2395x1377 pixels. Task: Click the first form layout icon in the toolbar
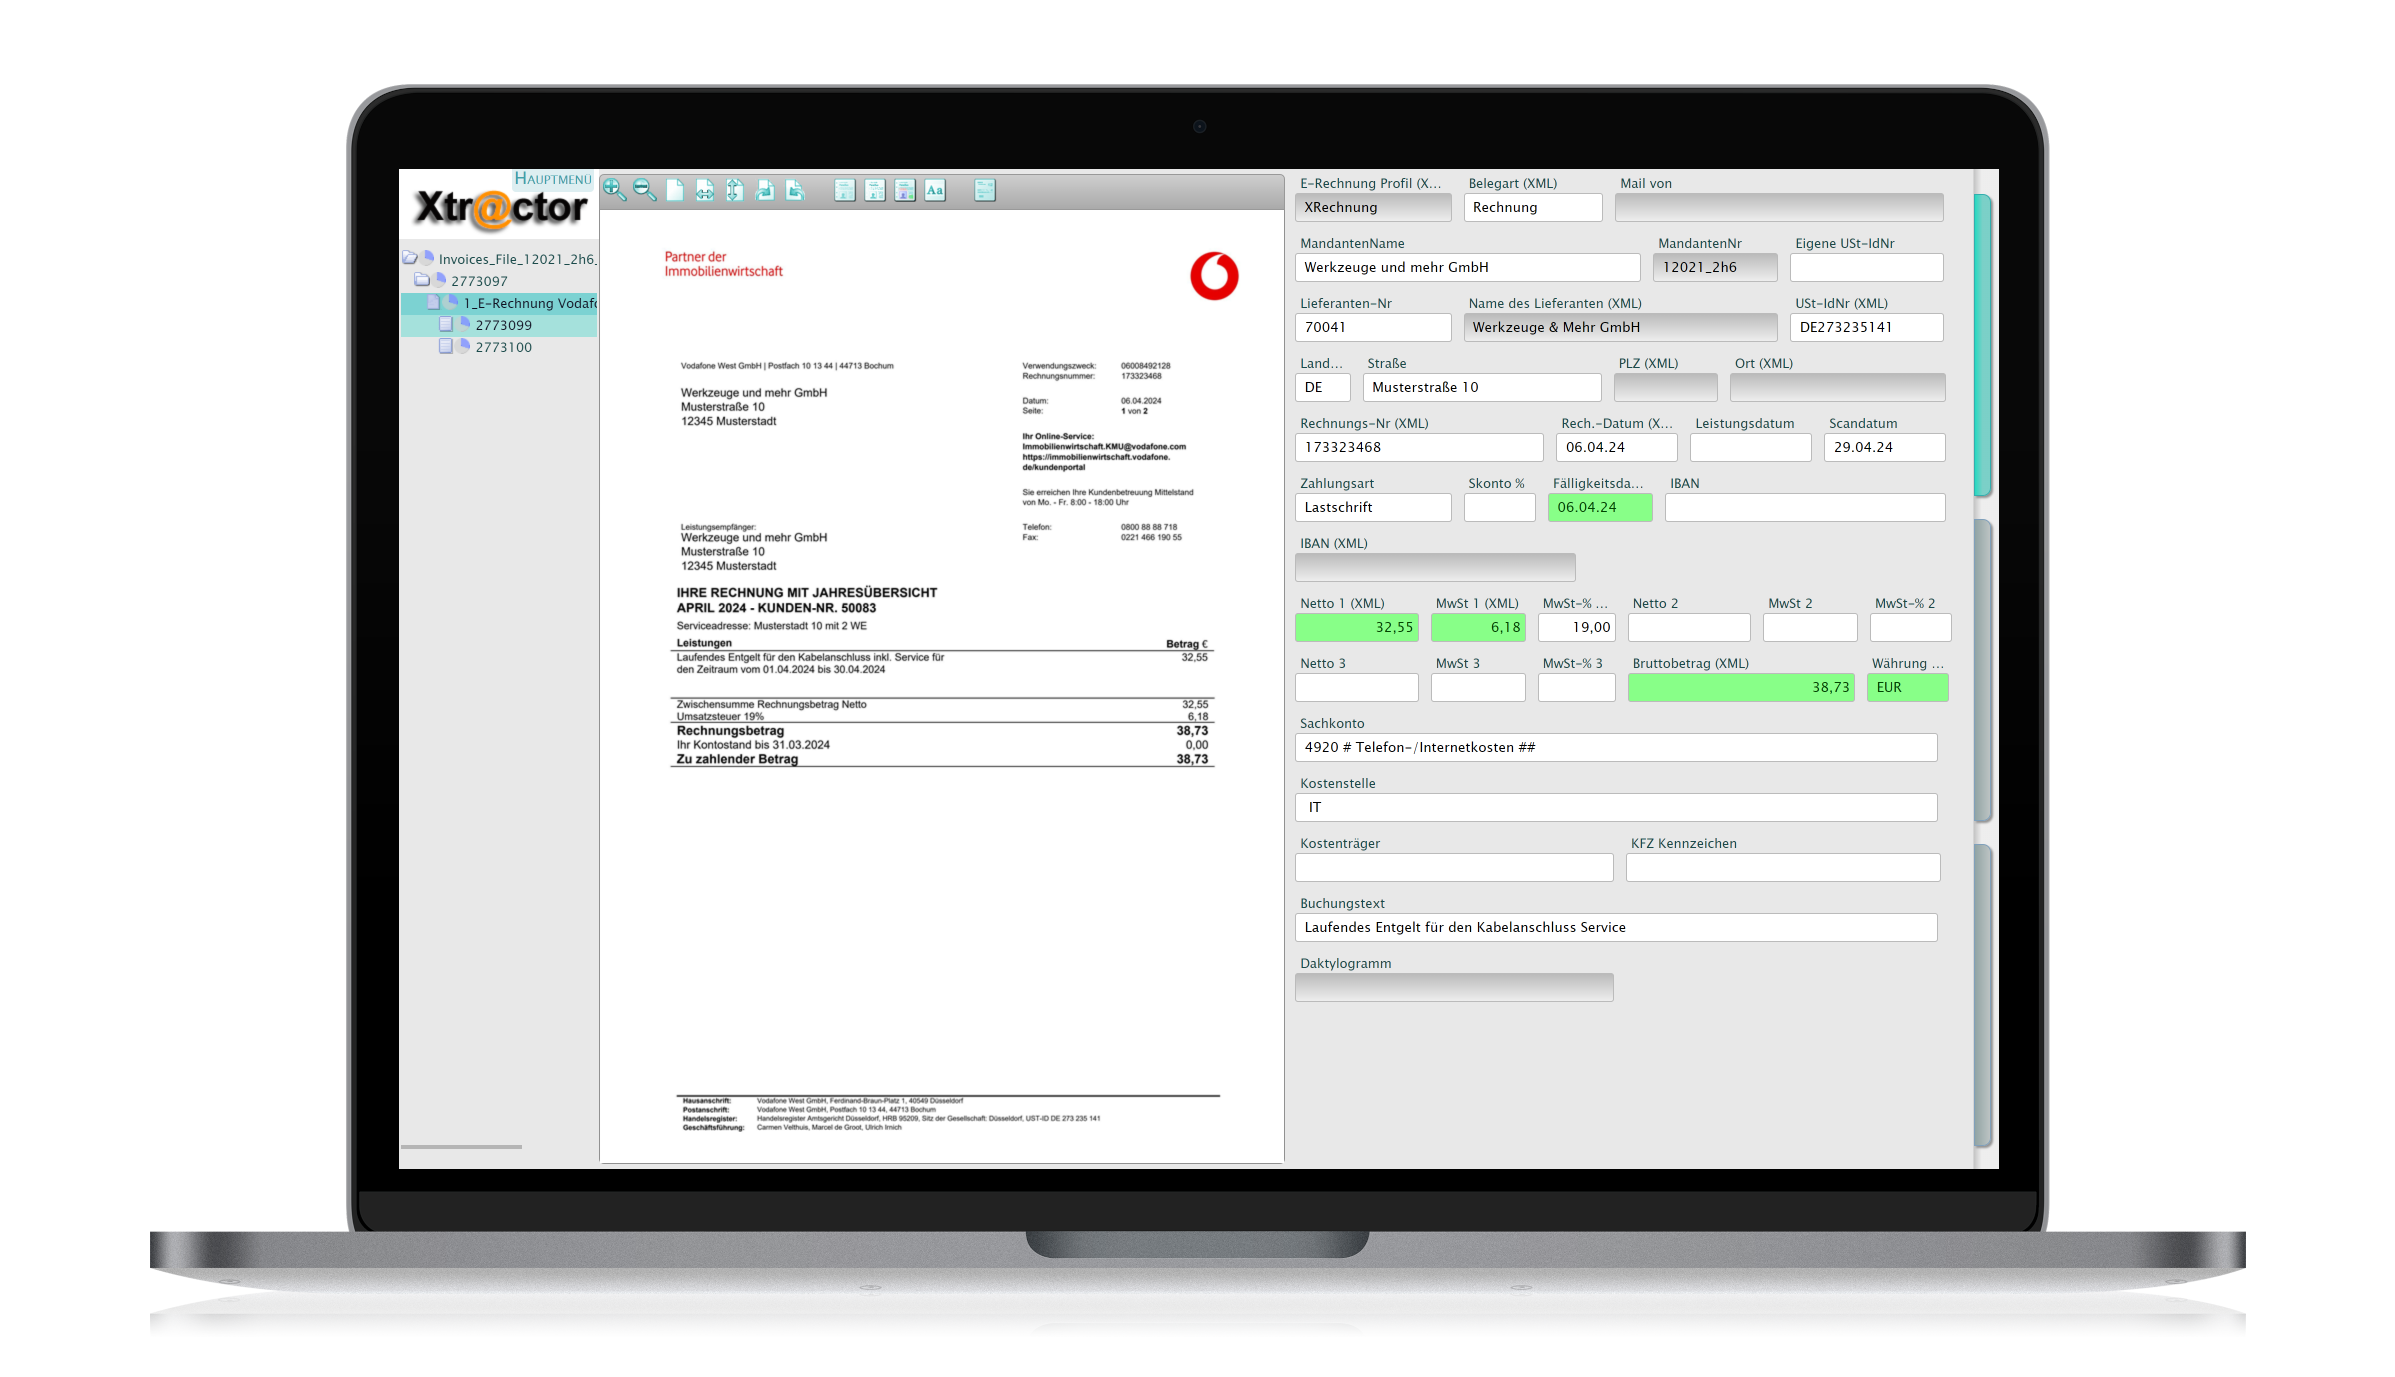tap(845, 190)
